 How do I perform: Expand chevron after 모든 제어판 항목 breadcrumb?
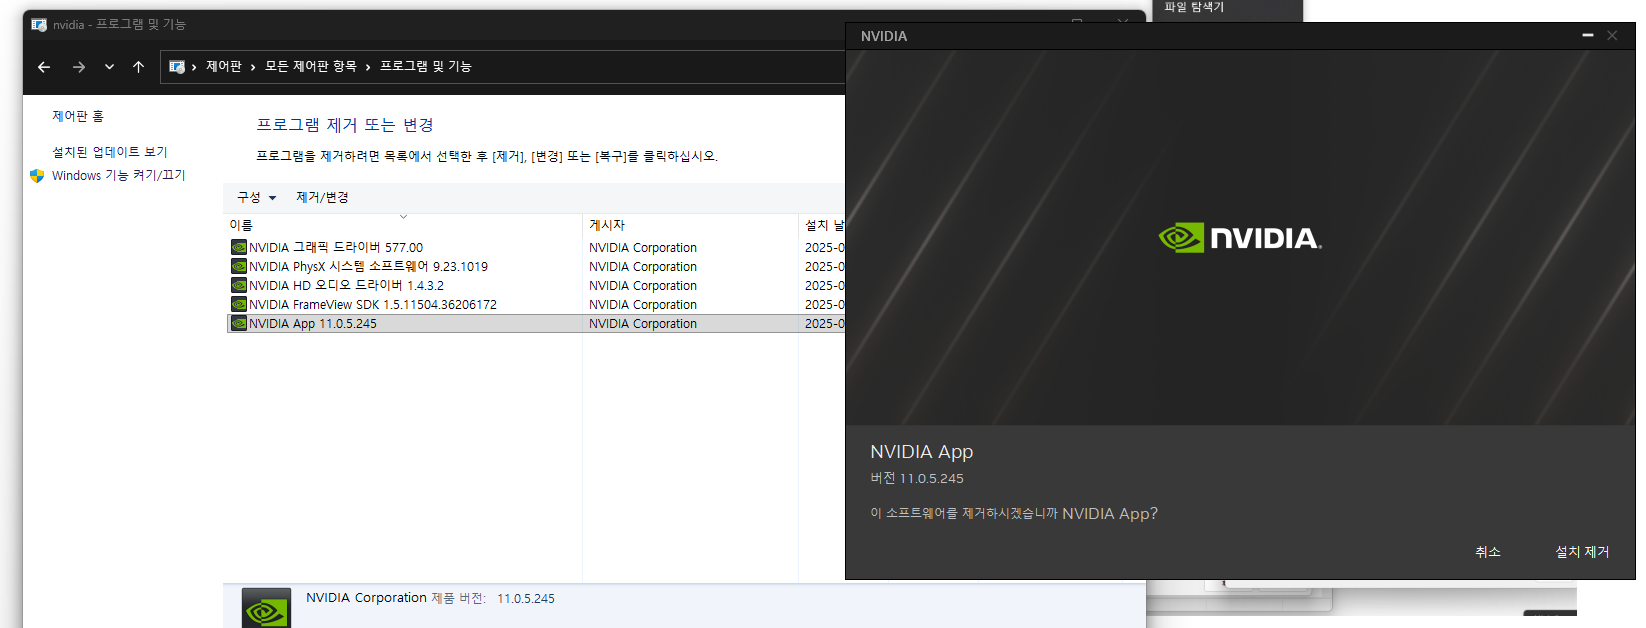click(x=368, y=67)
